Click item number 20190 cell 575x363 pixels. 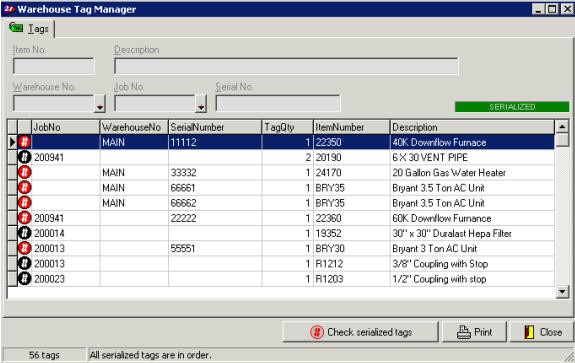[352, 157]
